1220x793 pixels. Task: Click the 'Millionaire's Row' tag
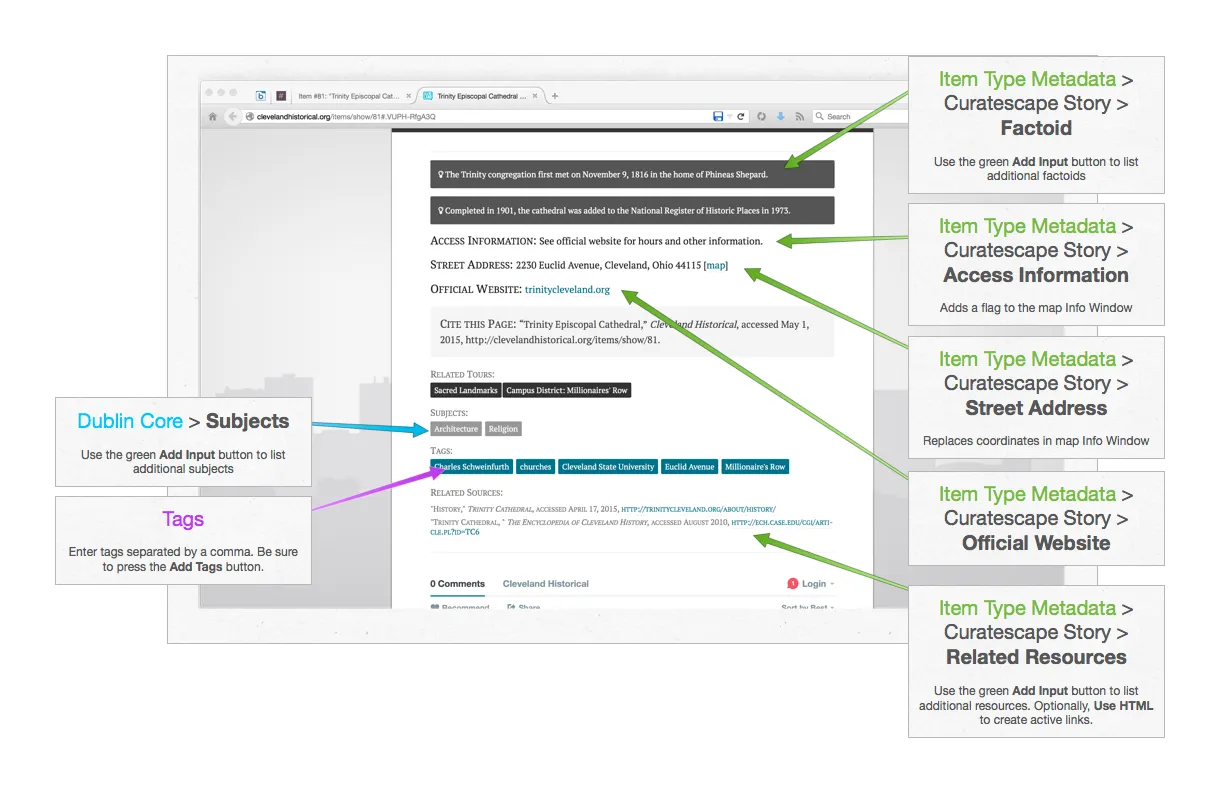755,467
